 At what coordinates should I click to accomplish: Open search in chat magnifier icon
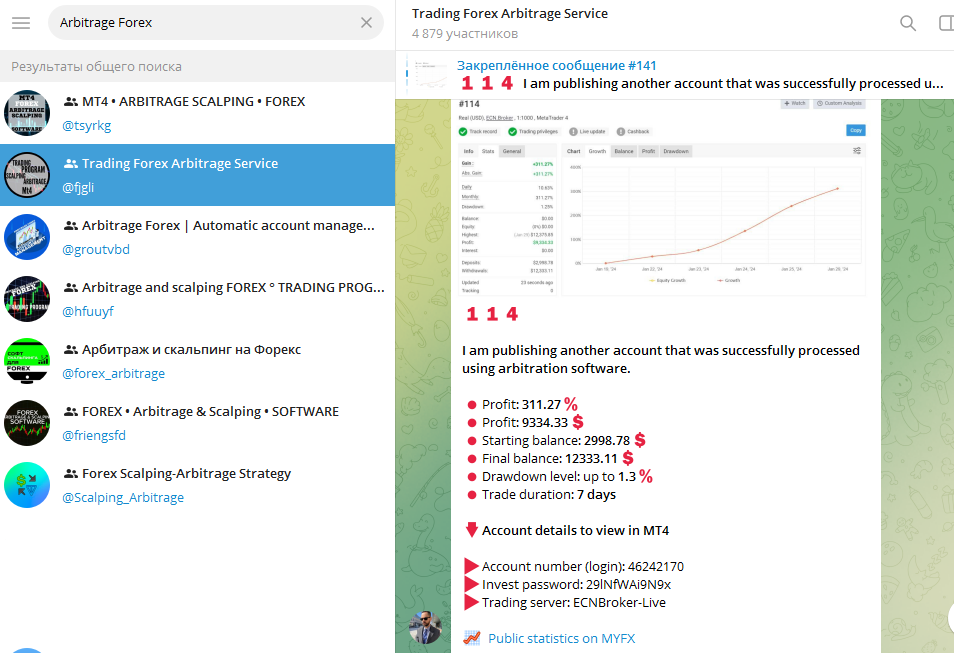[x=908, y=23]
